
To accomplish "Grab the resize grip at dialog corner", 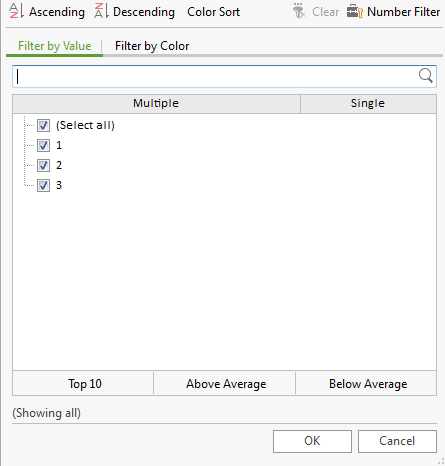I will click(x=440, y=461).
